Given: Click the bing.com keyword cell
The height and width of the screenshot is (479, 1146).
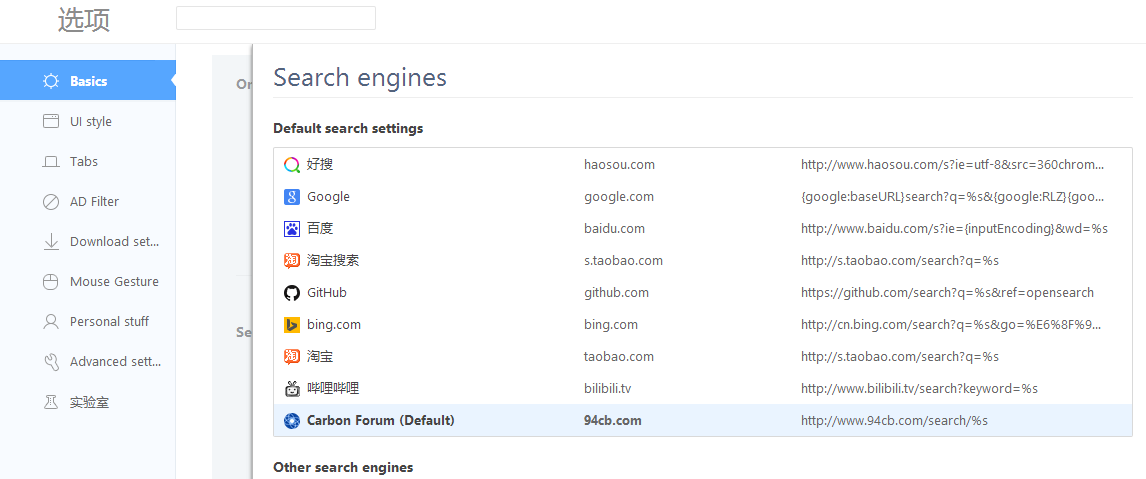Looking at the screenshot, I should click(611, 325).
